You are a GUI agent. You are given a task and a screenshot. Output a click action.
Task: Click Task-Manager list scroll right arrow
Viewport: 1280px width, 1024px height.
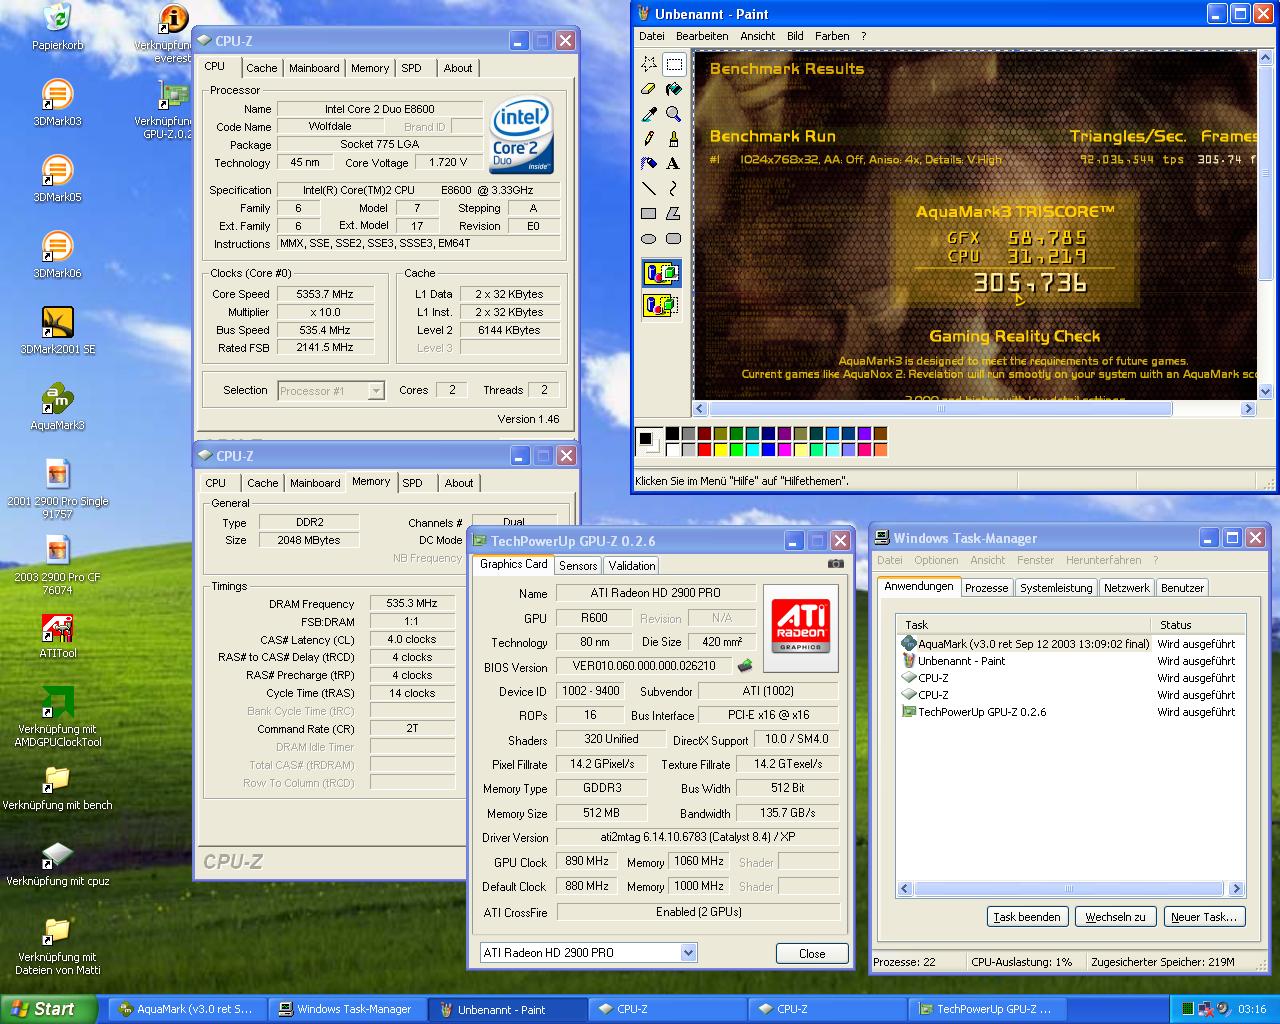pos(1236,888)
